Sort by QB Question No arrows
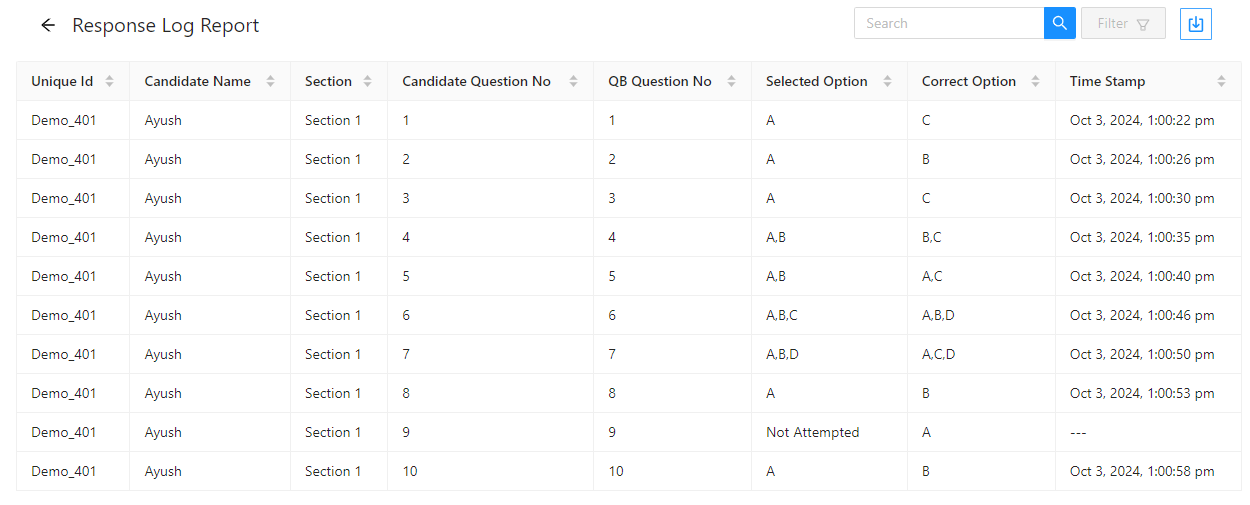 pyautogui.click(x=732, y=81)
